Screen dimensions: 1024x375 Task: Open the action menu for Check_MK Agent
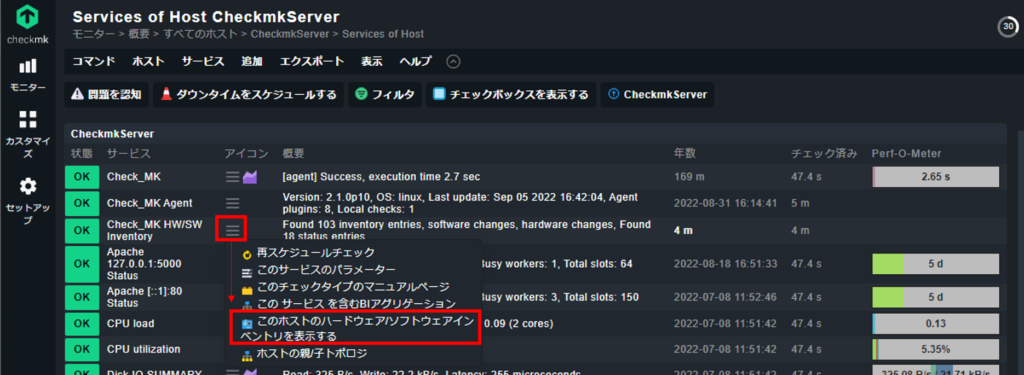click(x=232, y=203)
